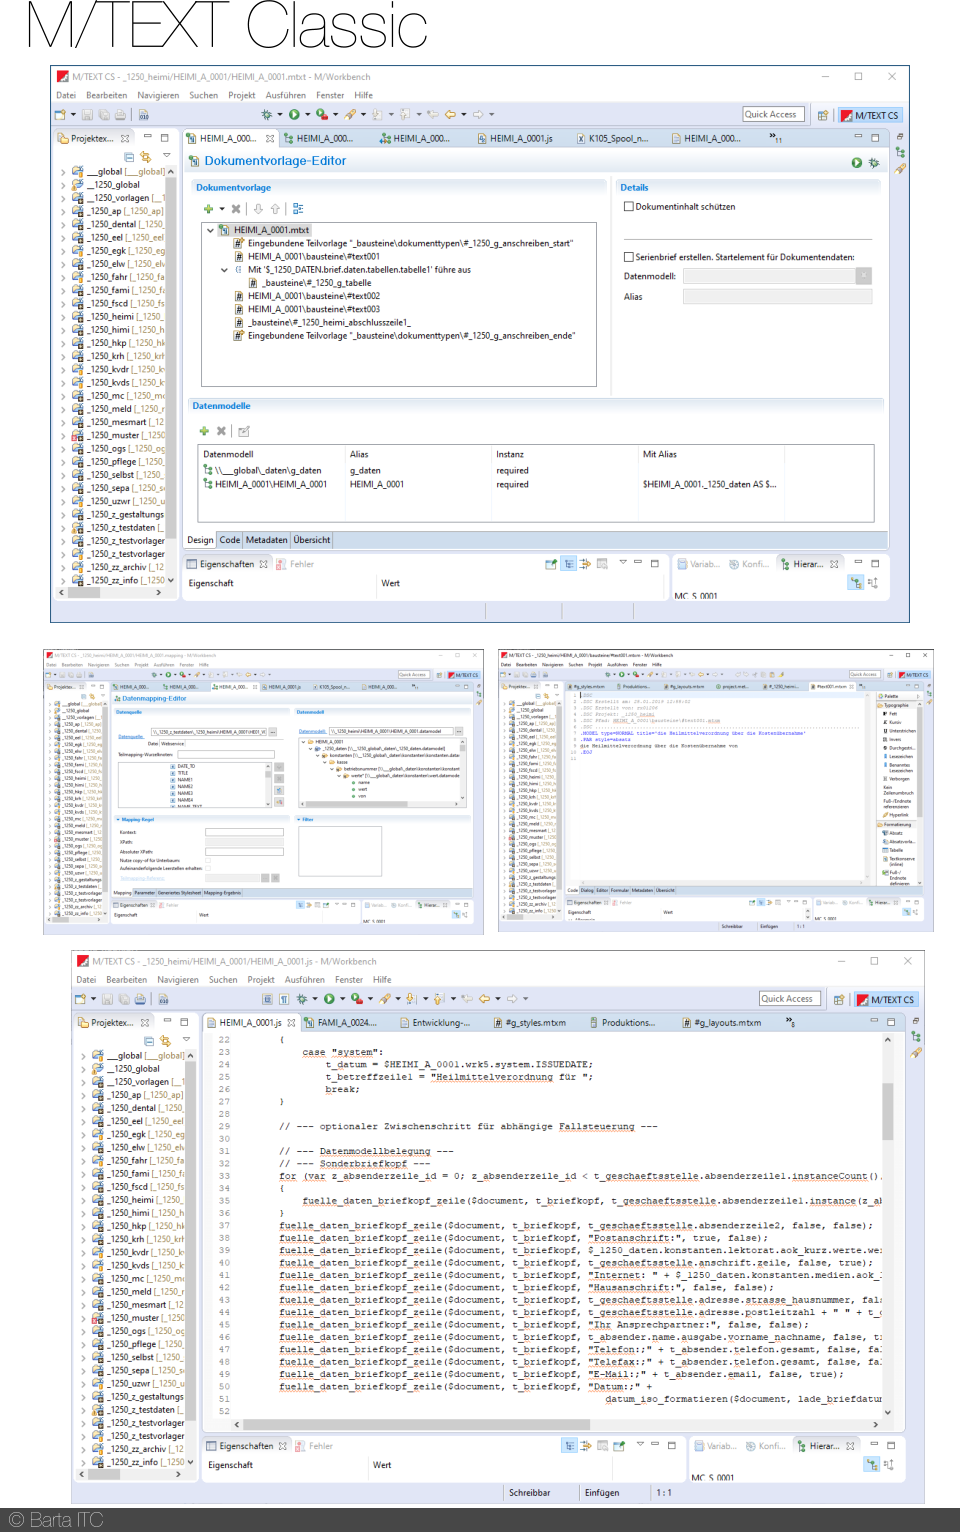
Task: Click debug bug icon in bottom window toolbar
Action: click(301, 998)
